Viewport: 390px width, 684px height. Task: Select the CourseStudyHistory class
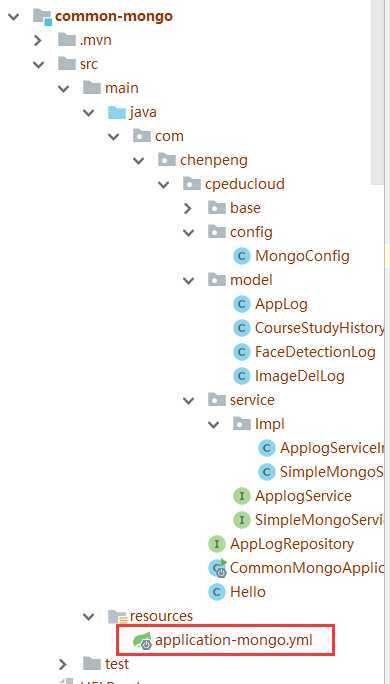tap(309, 328)
